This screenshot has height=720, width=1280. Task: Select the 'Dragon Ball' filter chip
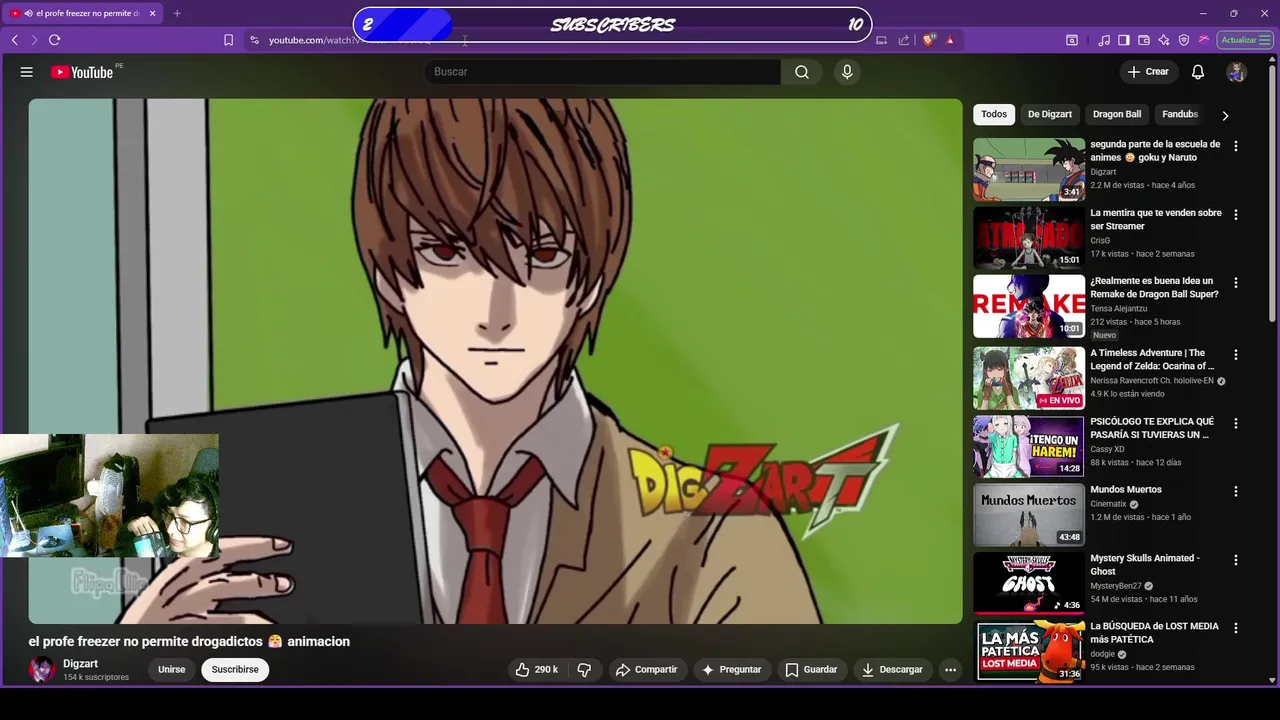coord(1117,114)
